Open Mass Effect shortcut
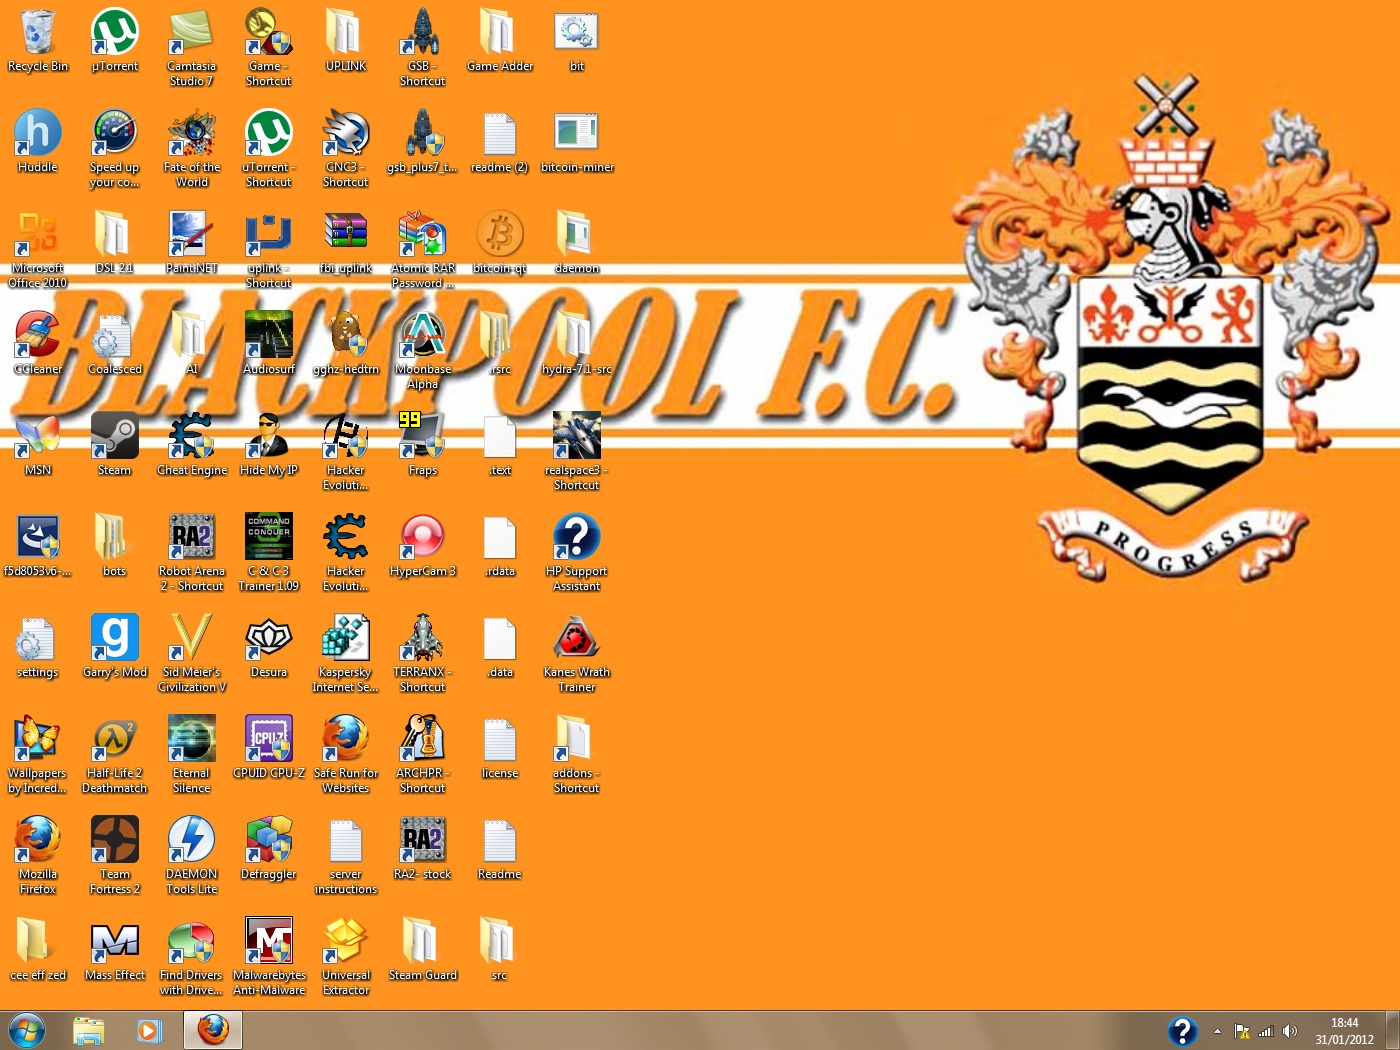Image resolution: width=1400 pixels, height=1050 pixels. click(115, 950)
